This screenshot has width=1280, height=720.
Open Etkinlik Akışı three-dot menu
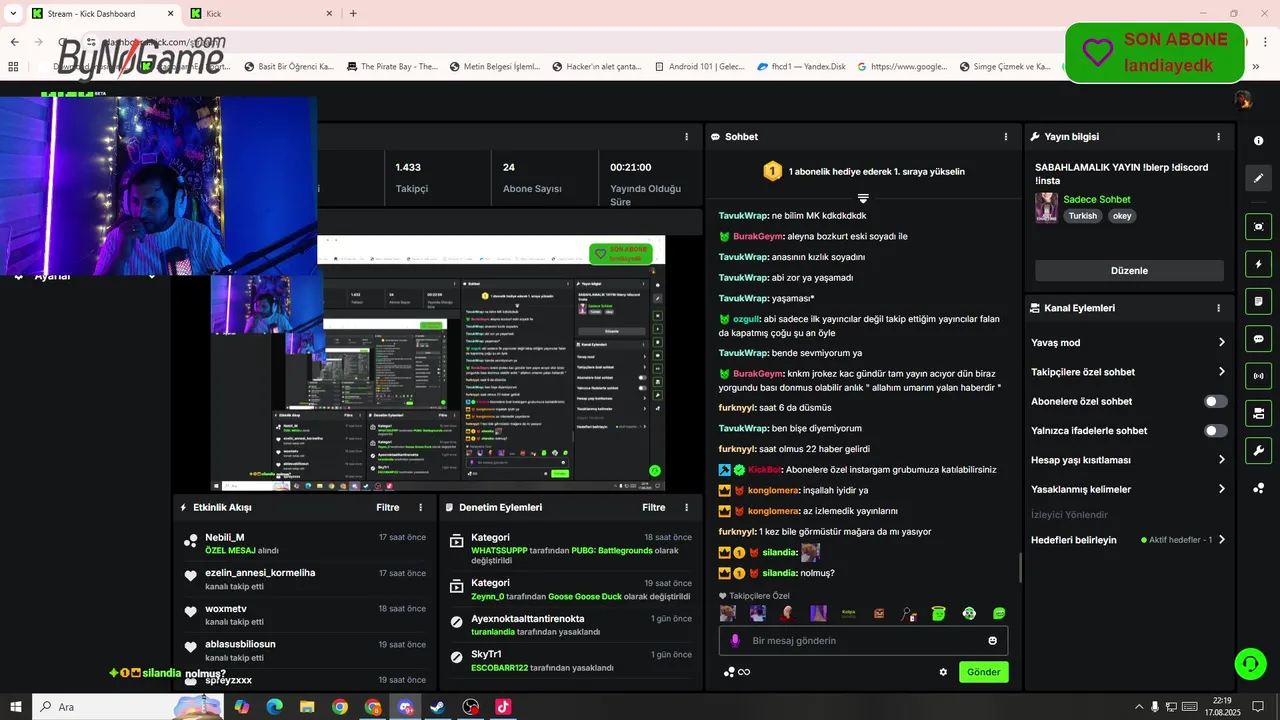point(420,508)
